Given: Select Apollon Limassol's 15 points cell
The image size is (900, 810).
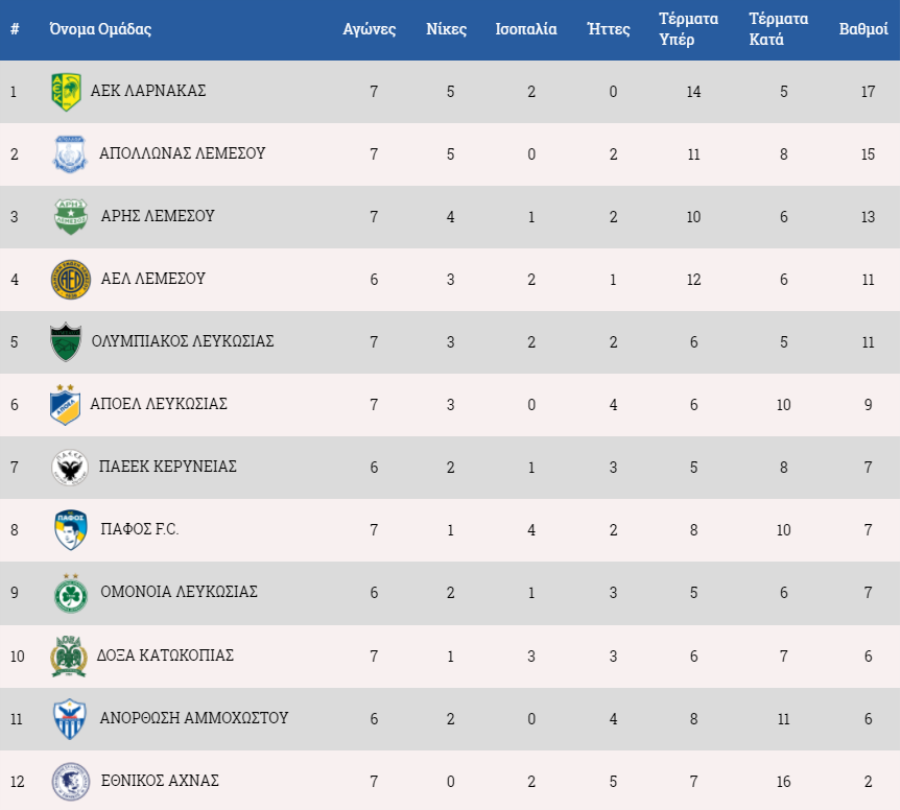Looking at the screenshot, I should pos(868,154).
